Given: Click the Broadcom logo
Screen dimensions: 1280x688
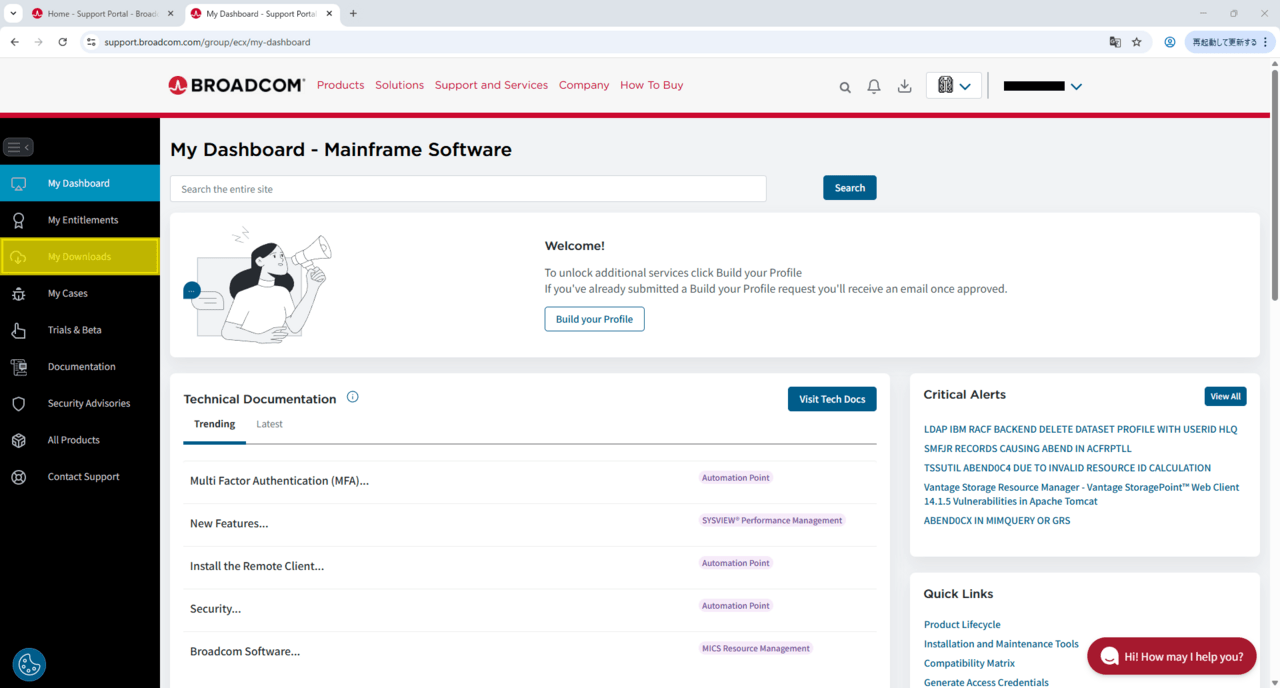Looking at the screenshot, I should point(237,85).
